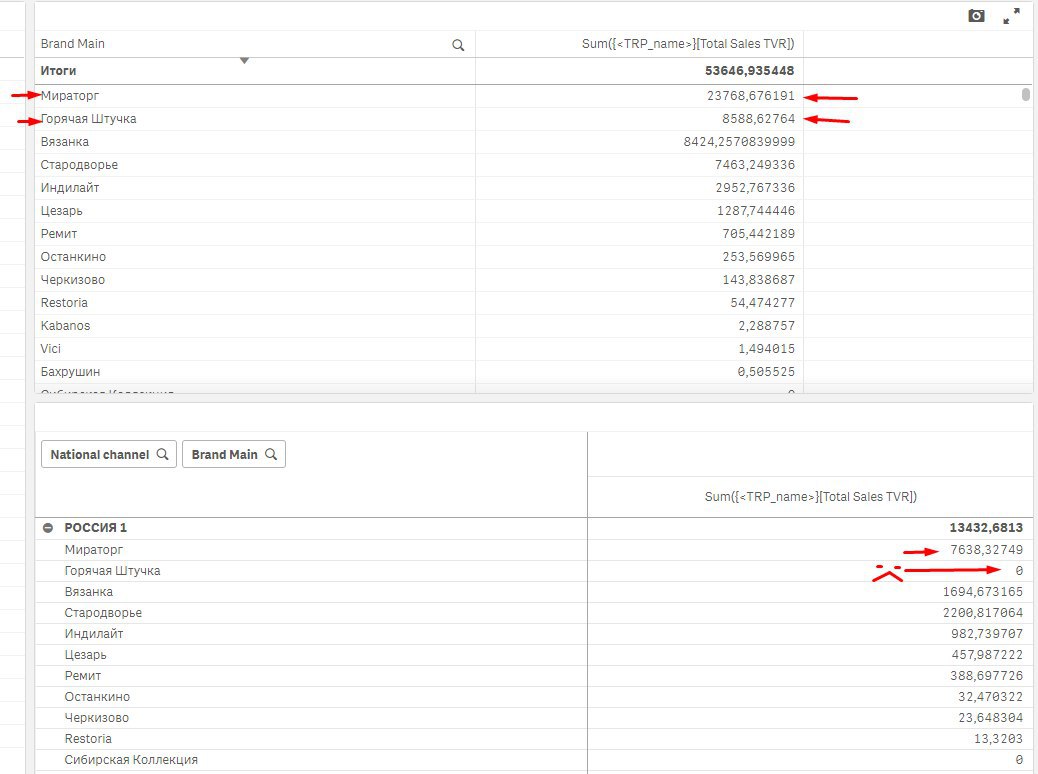Select Сибирская Коллекция under РОССИЯ 1

click(x=131, y=760)
